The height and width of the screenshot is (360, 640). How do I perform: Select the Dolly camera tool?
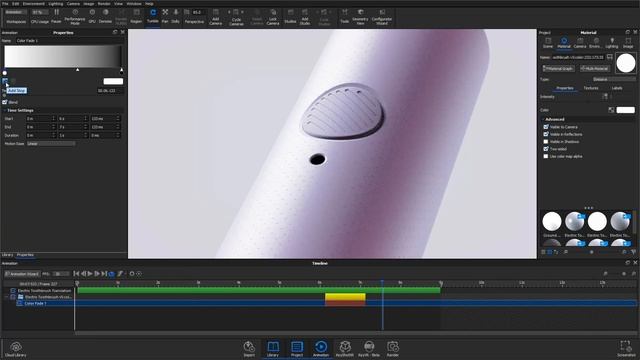click(176, 16)
